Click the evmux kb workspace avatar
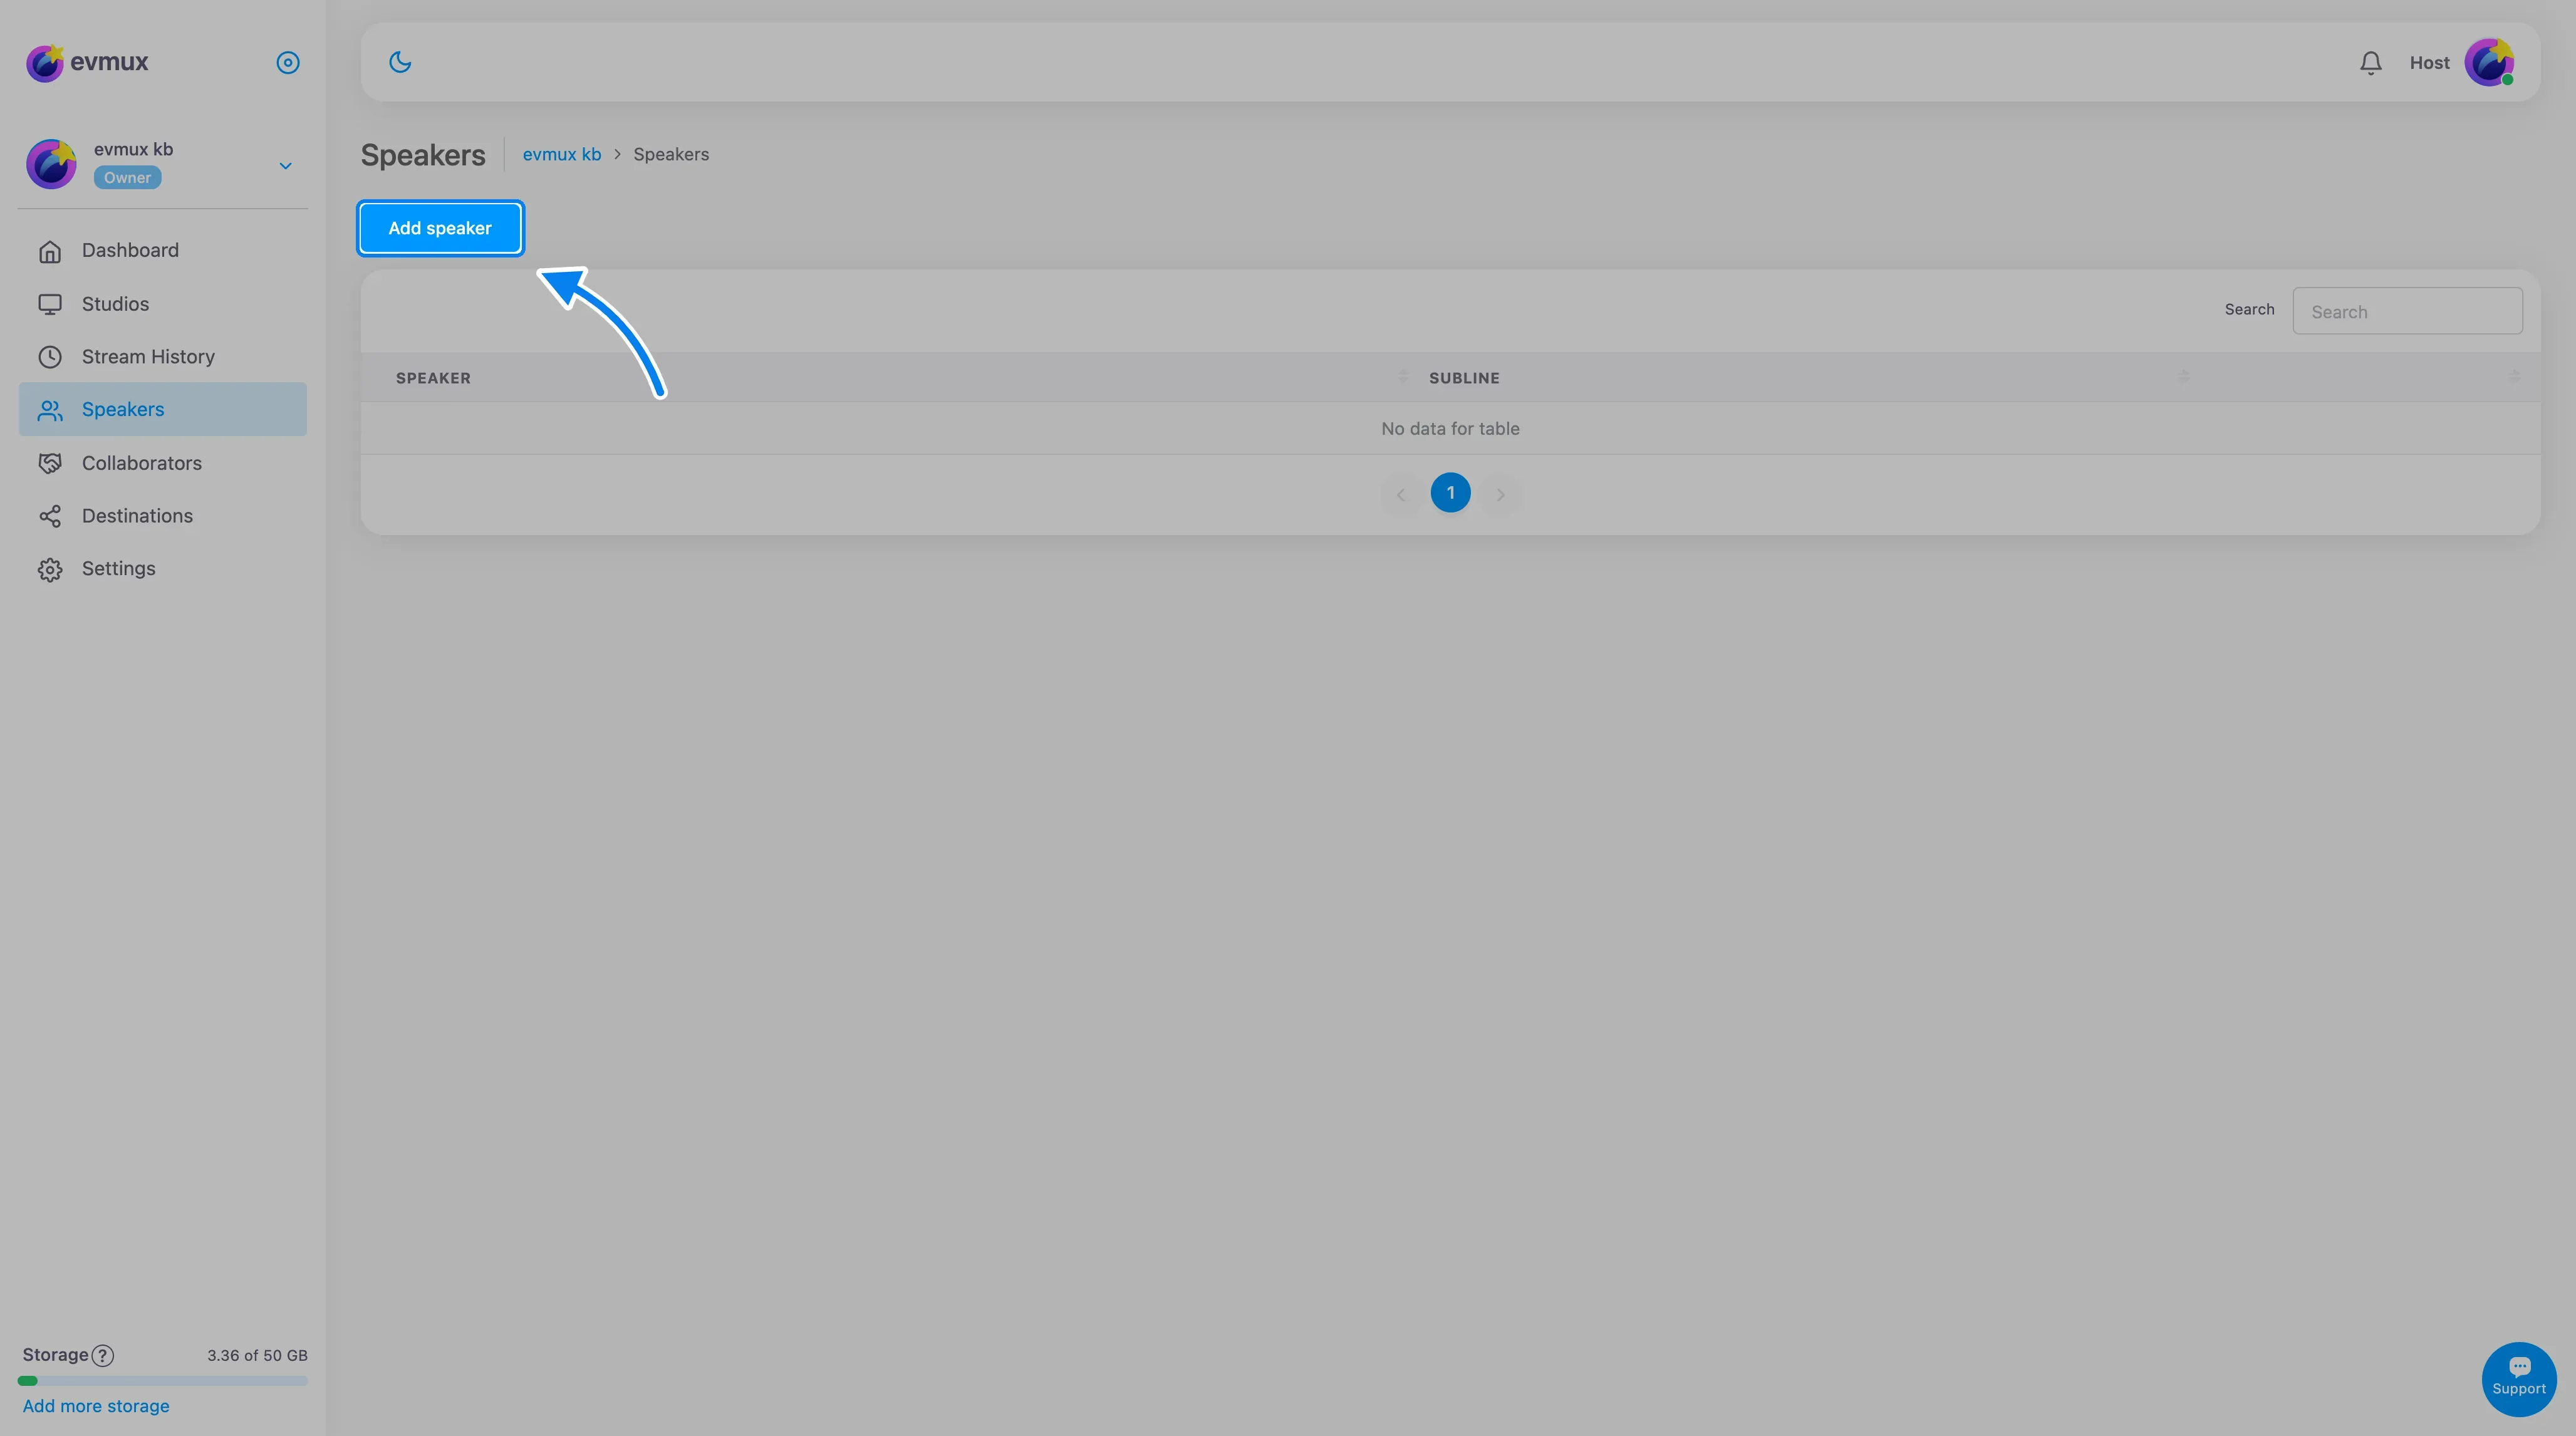2576x1436 pixels. 51,163
